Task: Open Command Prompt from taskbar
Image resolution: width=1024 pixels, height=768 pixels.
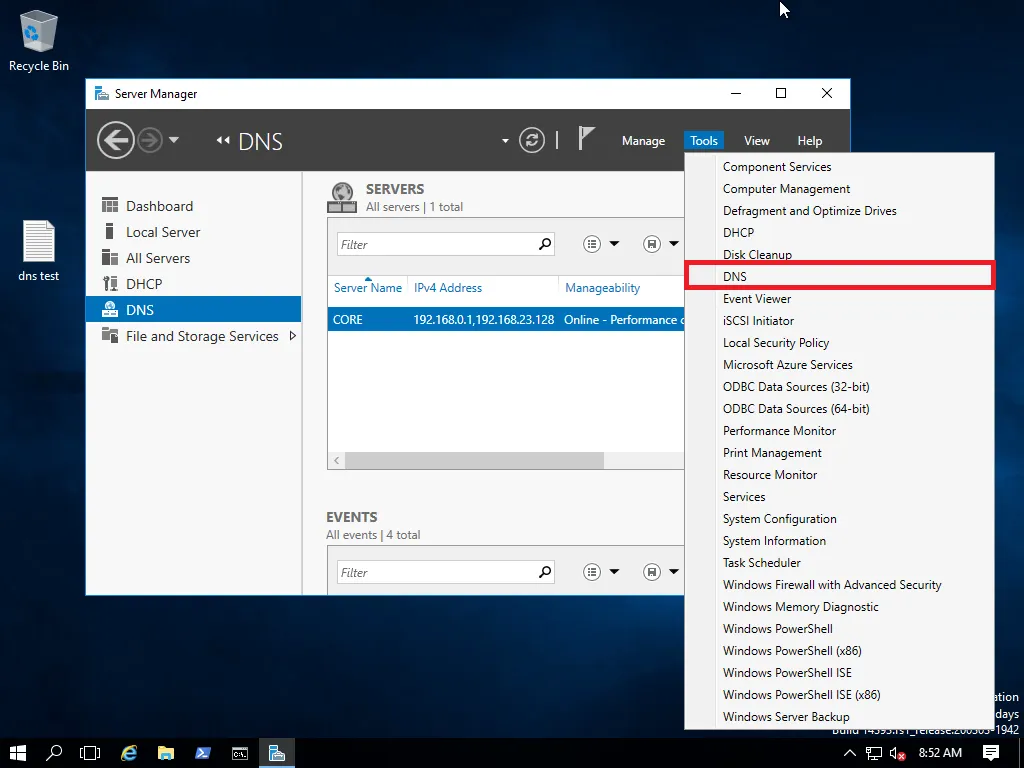Action: pos(240,753)
